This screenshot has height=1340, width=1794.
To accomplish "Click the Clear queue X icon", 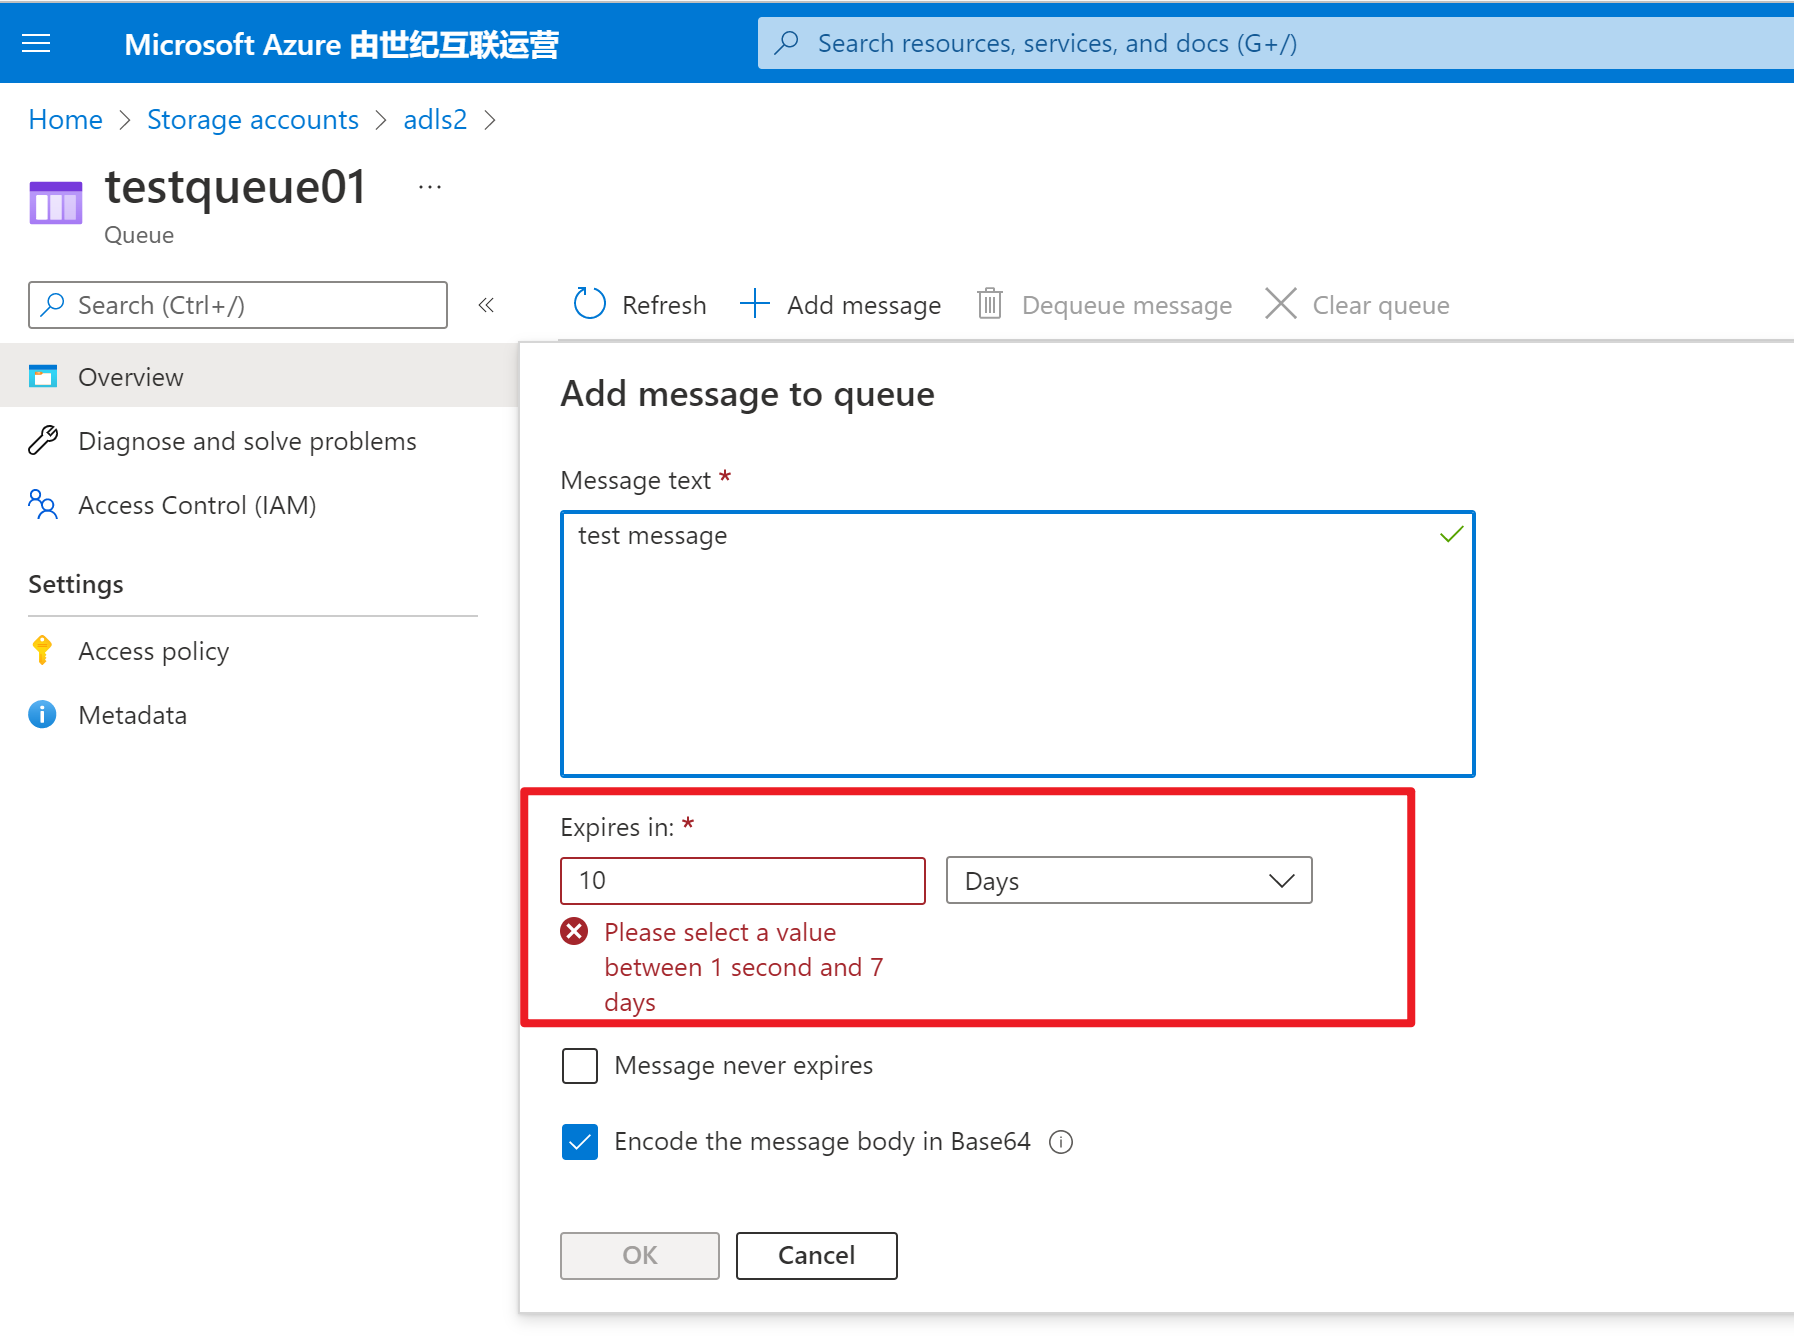I will click(1280, 304).
